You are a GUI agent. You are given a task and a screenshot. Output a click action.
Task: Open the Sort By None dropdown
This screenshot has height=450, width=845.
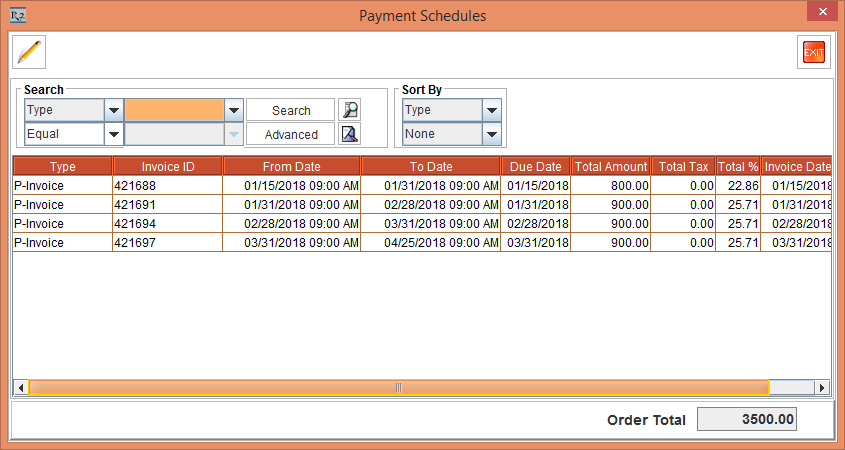coord(491,134)
